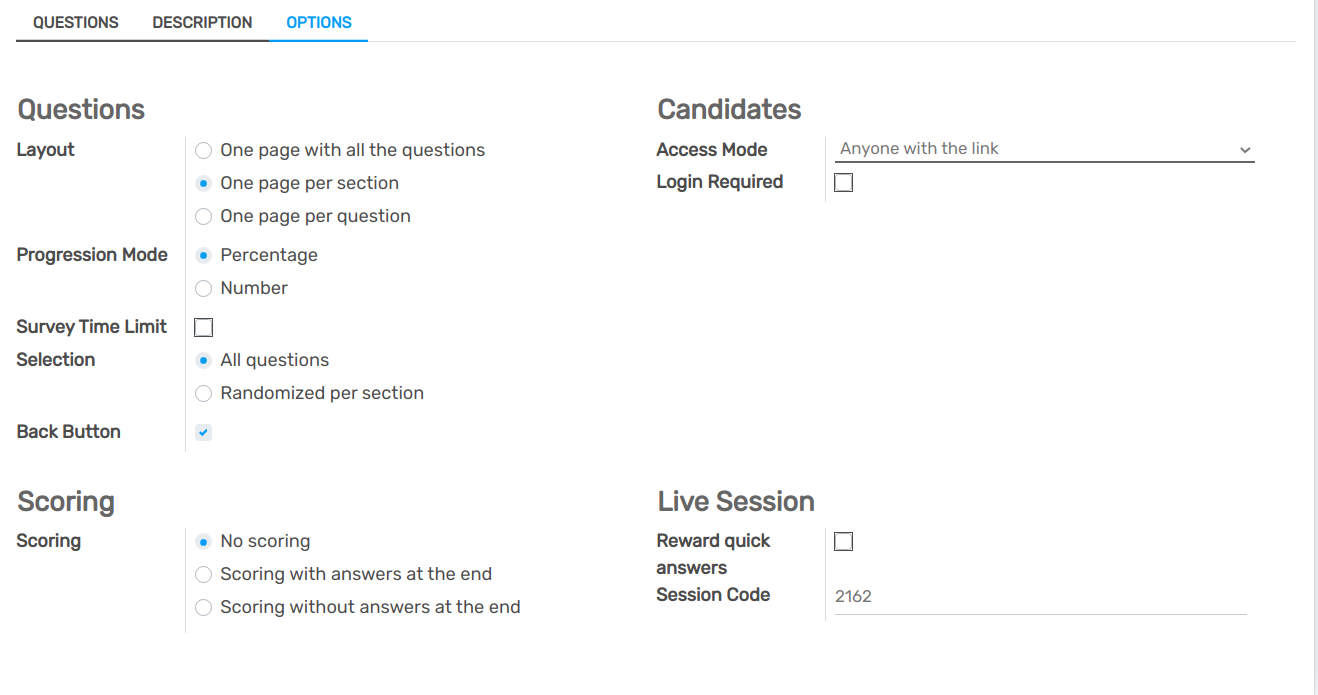Select "Percentage" progression mode
The width and height of the screenshot is (1318, 695).
click(203, 255)
